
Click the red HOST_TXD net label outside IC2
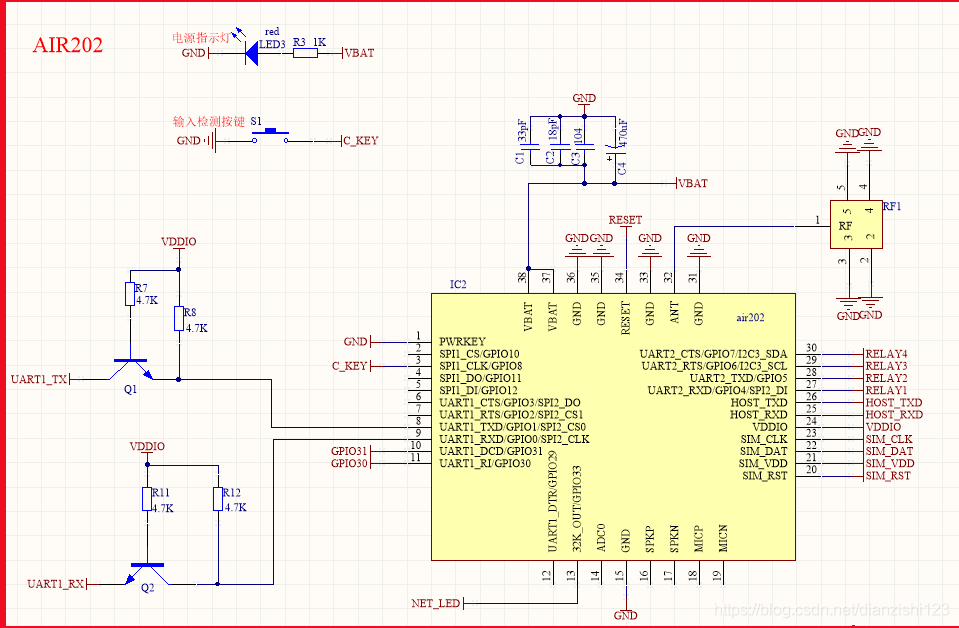click(x=894, y=403)
